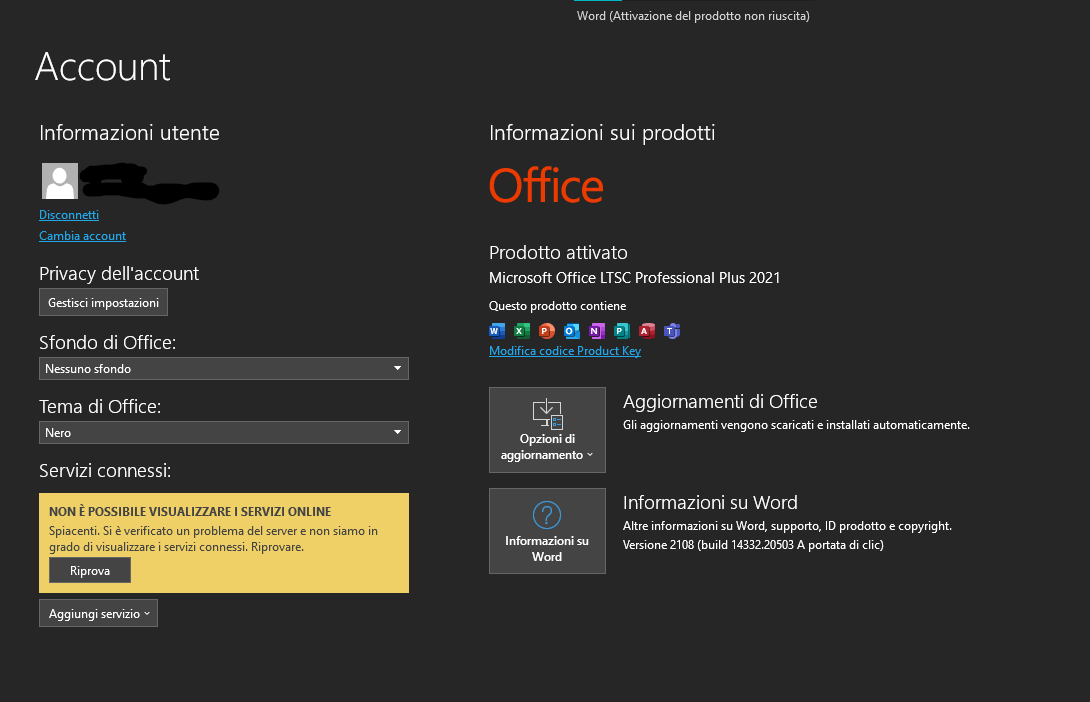Image resolution: width=1090 pixels, height=702 pixels.
Task: Click Riprova in the yellow warning box
Action: (90, 571)
